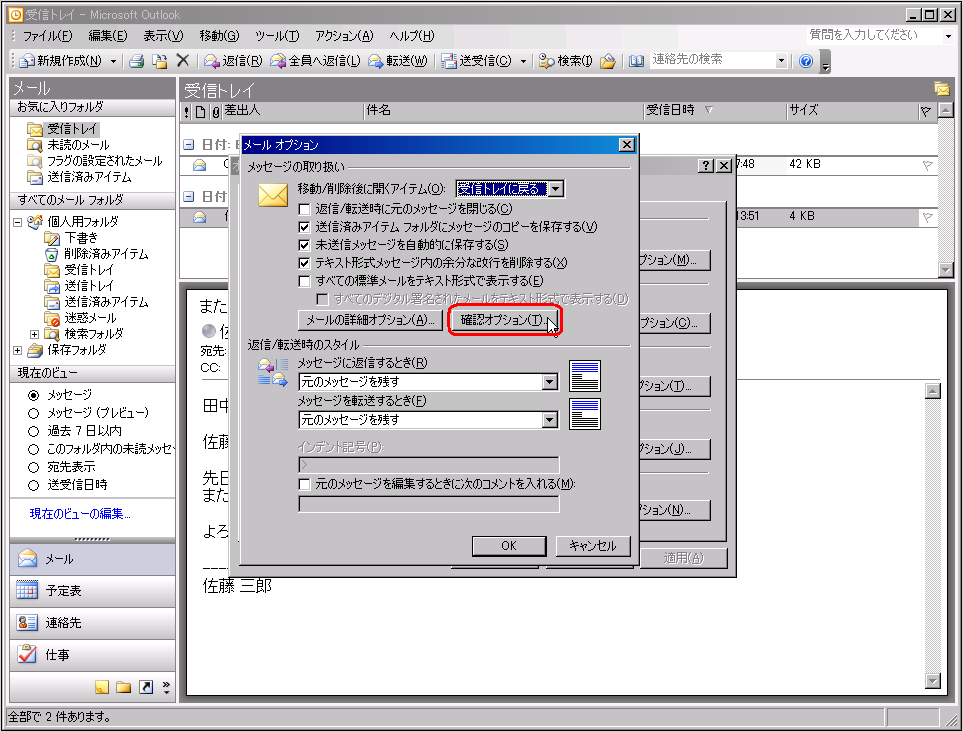Click the 全員へ返信 reply-all toolbar button
This screenshot has width=963, height=732.
click(316, 61)
